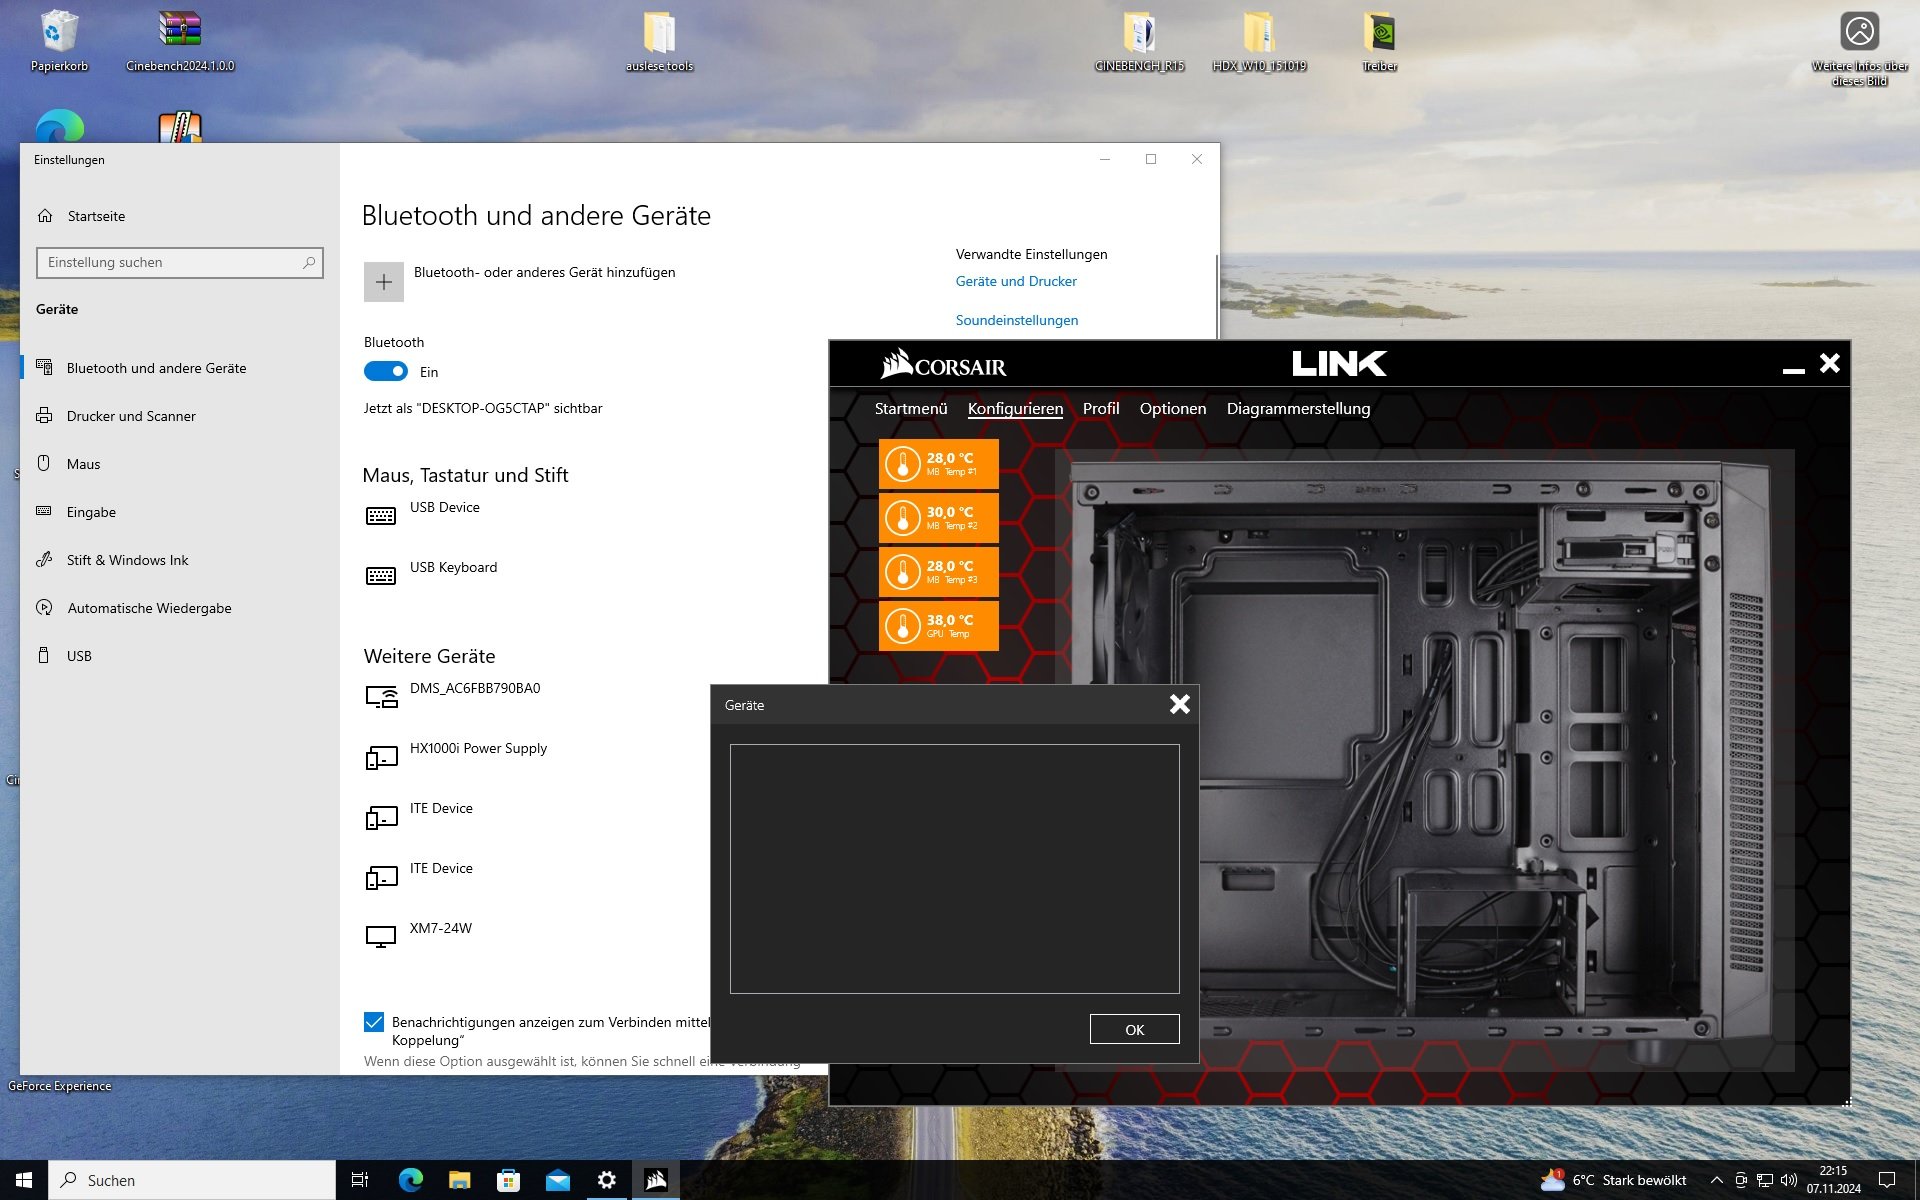Click the taskbar Suchen search box
Screen dimensions: 1920x1200
pyautogui.click(x=192, y=1180)
